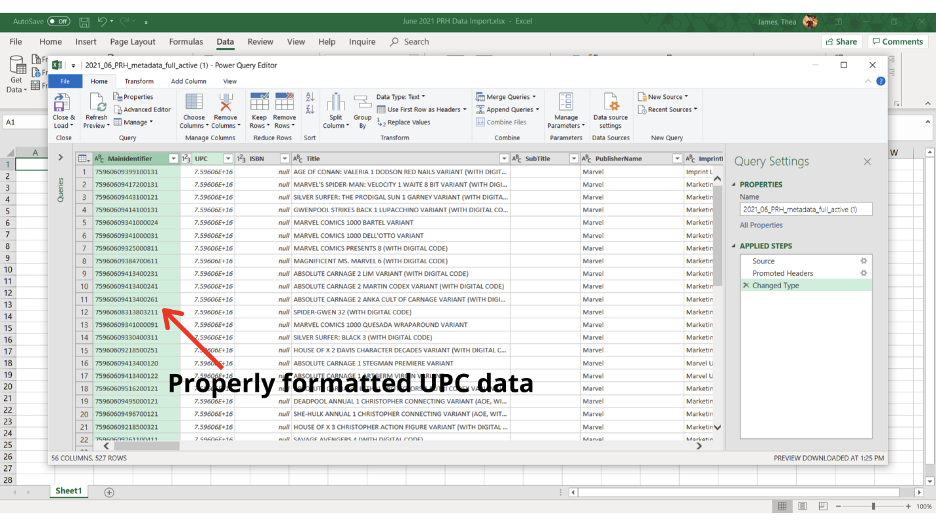
Task: Open the ISBN column filter dropdown
Action: (285, 159)
